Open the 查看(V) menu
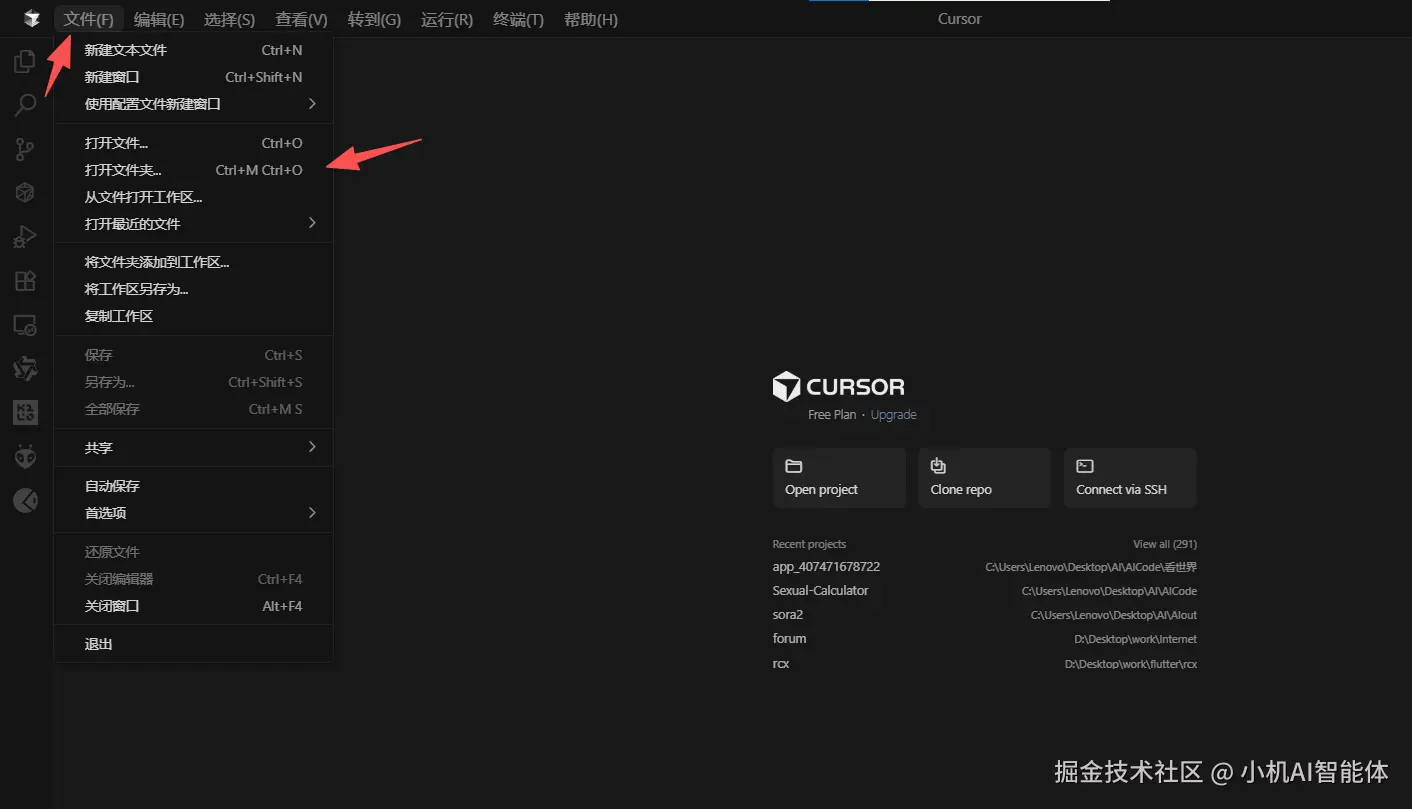The image size is (1412, 809). [301, 19]
